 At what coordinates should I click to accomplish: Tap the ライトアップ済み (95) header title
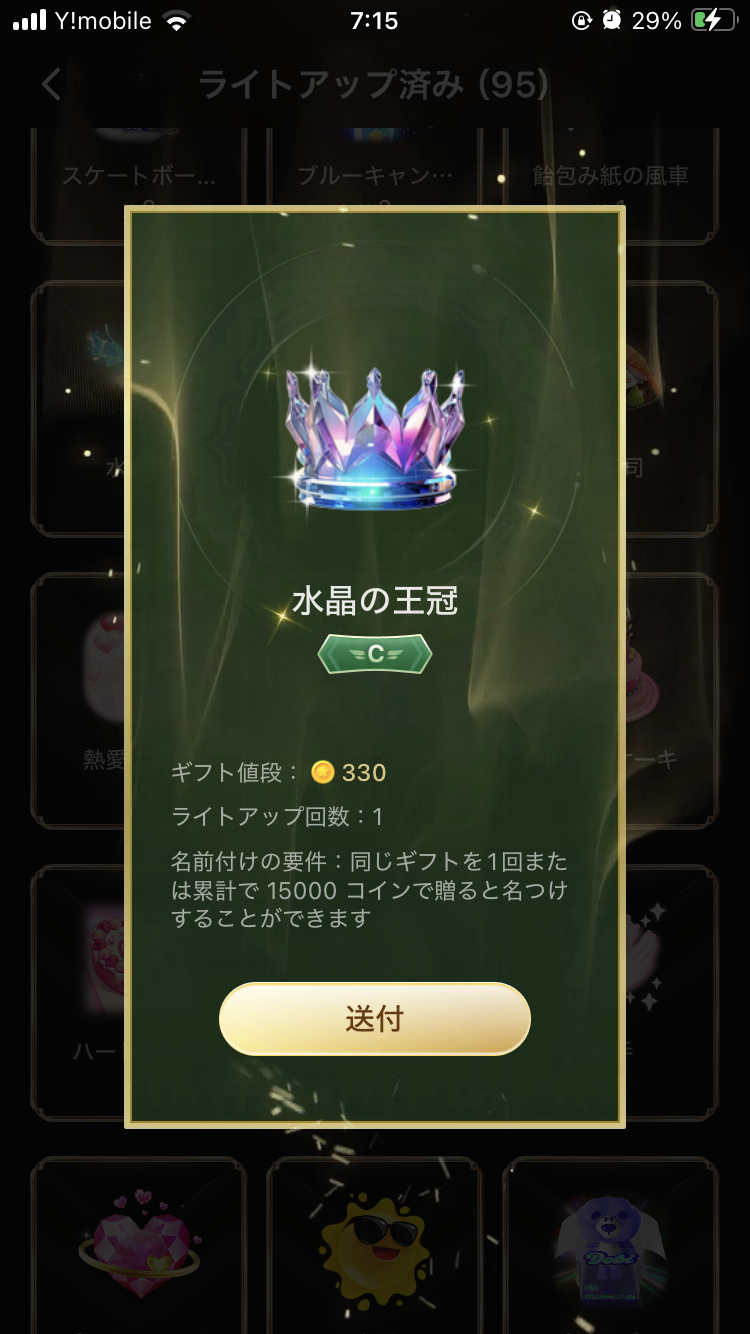tap(374, 85)
